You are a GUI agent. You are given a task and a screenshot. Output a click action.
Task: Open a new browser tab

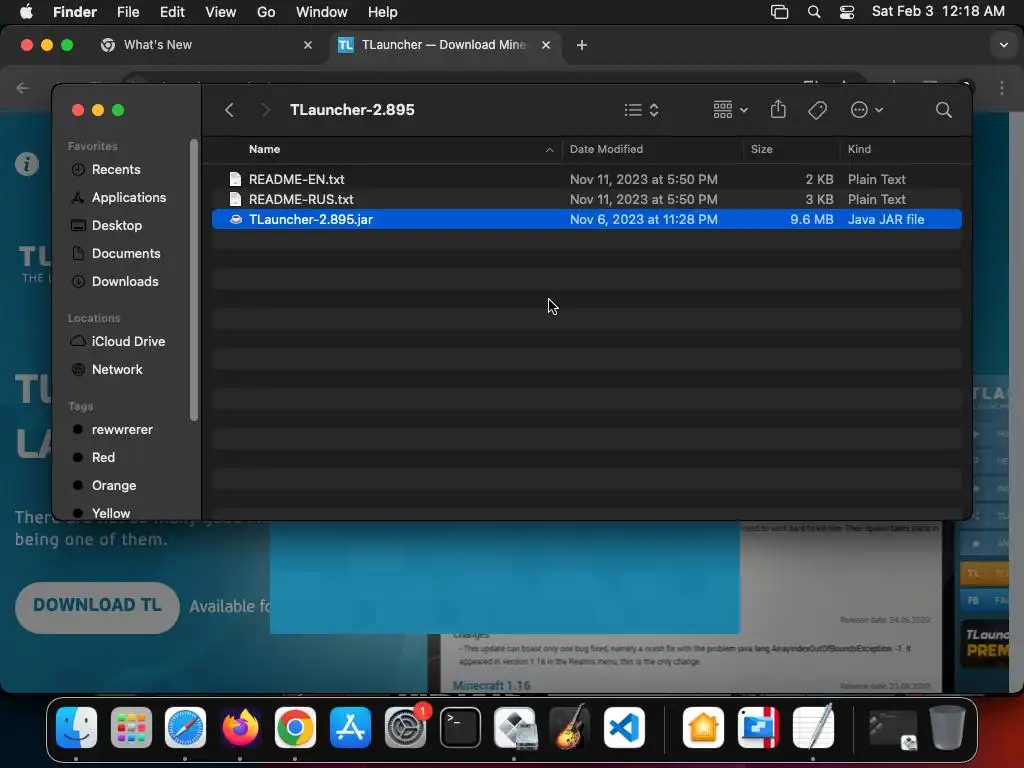(x=582, y=45)
